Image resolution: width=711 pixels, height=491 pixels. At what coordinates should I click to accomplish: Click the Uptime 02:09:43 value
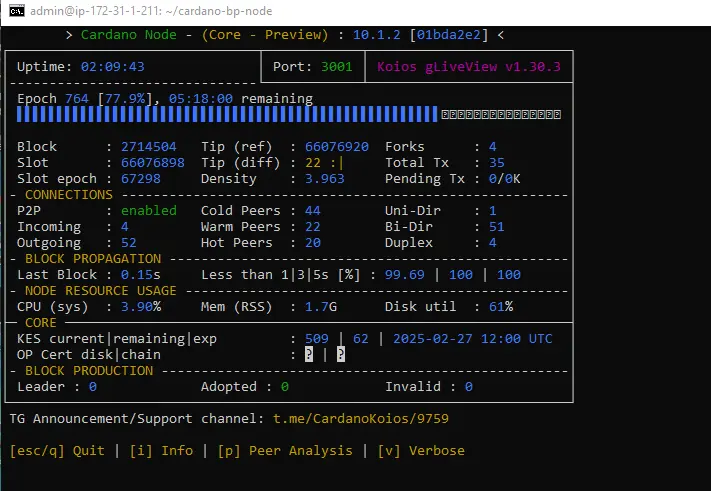113,67
